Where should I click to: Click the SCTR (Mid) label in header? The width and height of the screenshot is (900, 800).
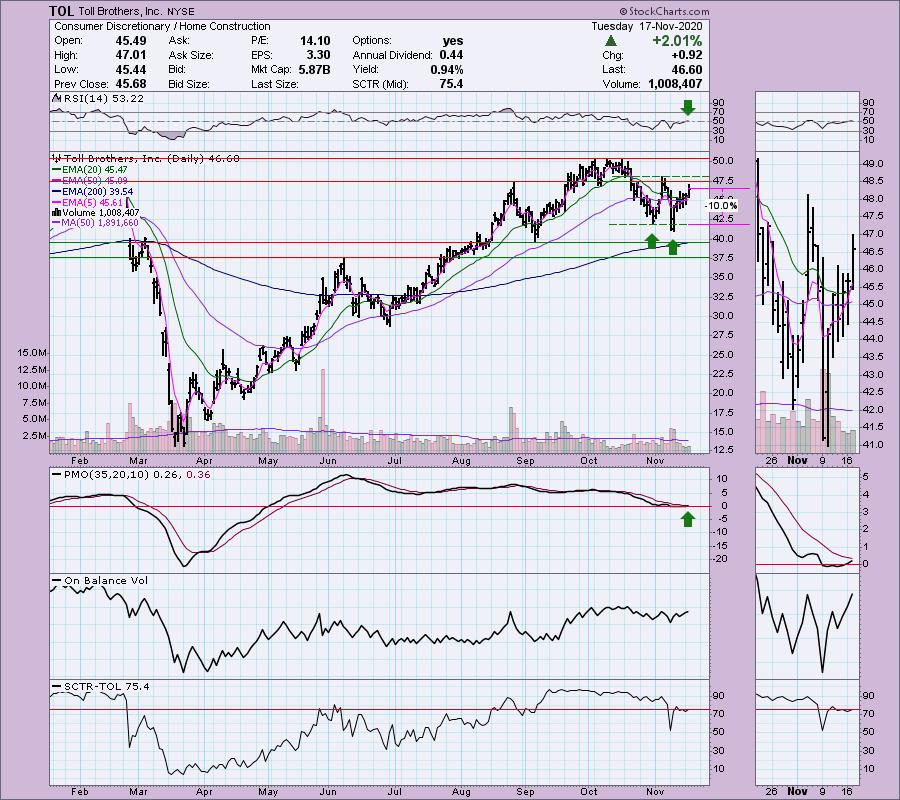pos(381,84)
